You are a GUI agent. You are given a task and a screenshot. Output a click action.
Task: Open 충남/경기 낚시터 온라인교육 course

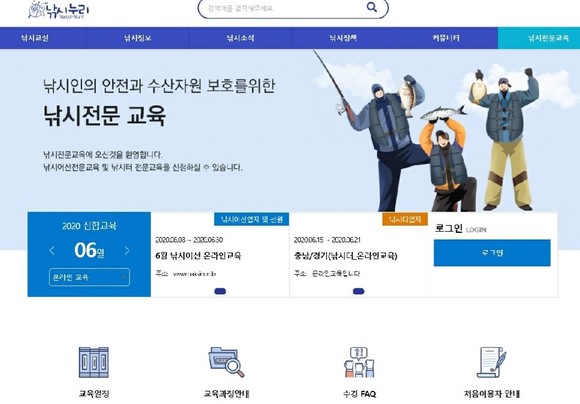(345, 256)
